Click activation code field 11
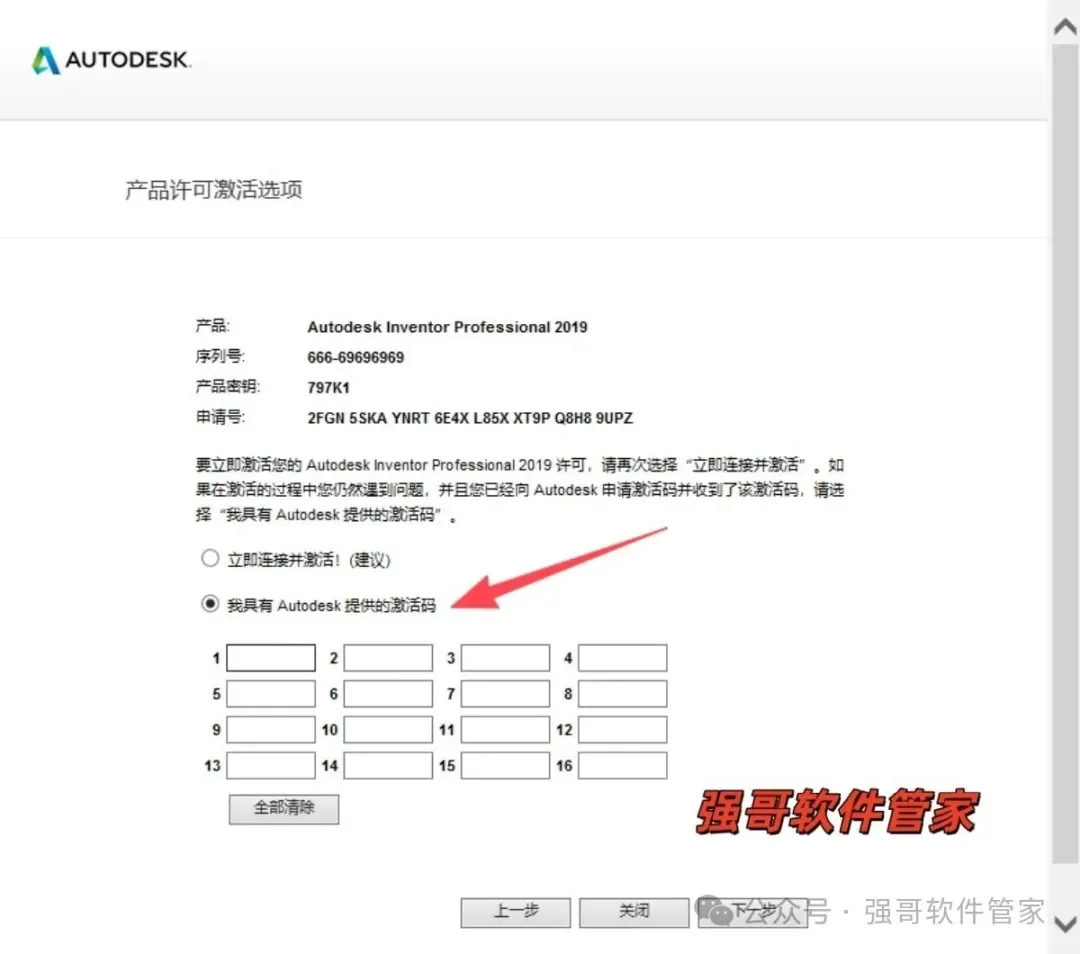Viewport: 1080px width, 954px height. (x=505, y=729)
